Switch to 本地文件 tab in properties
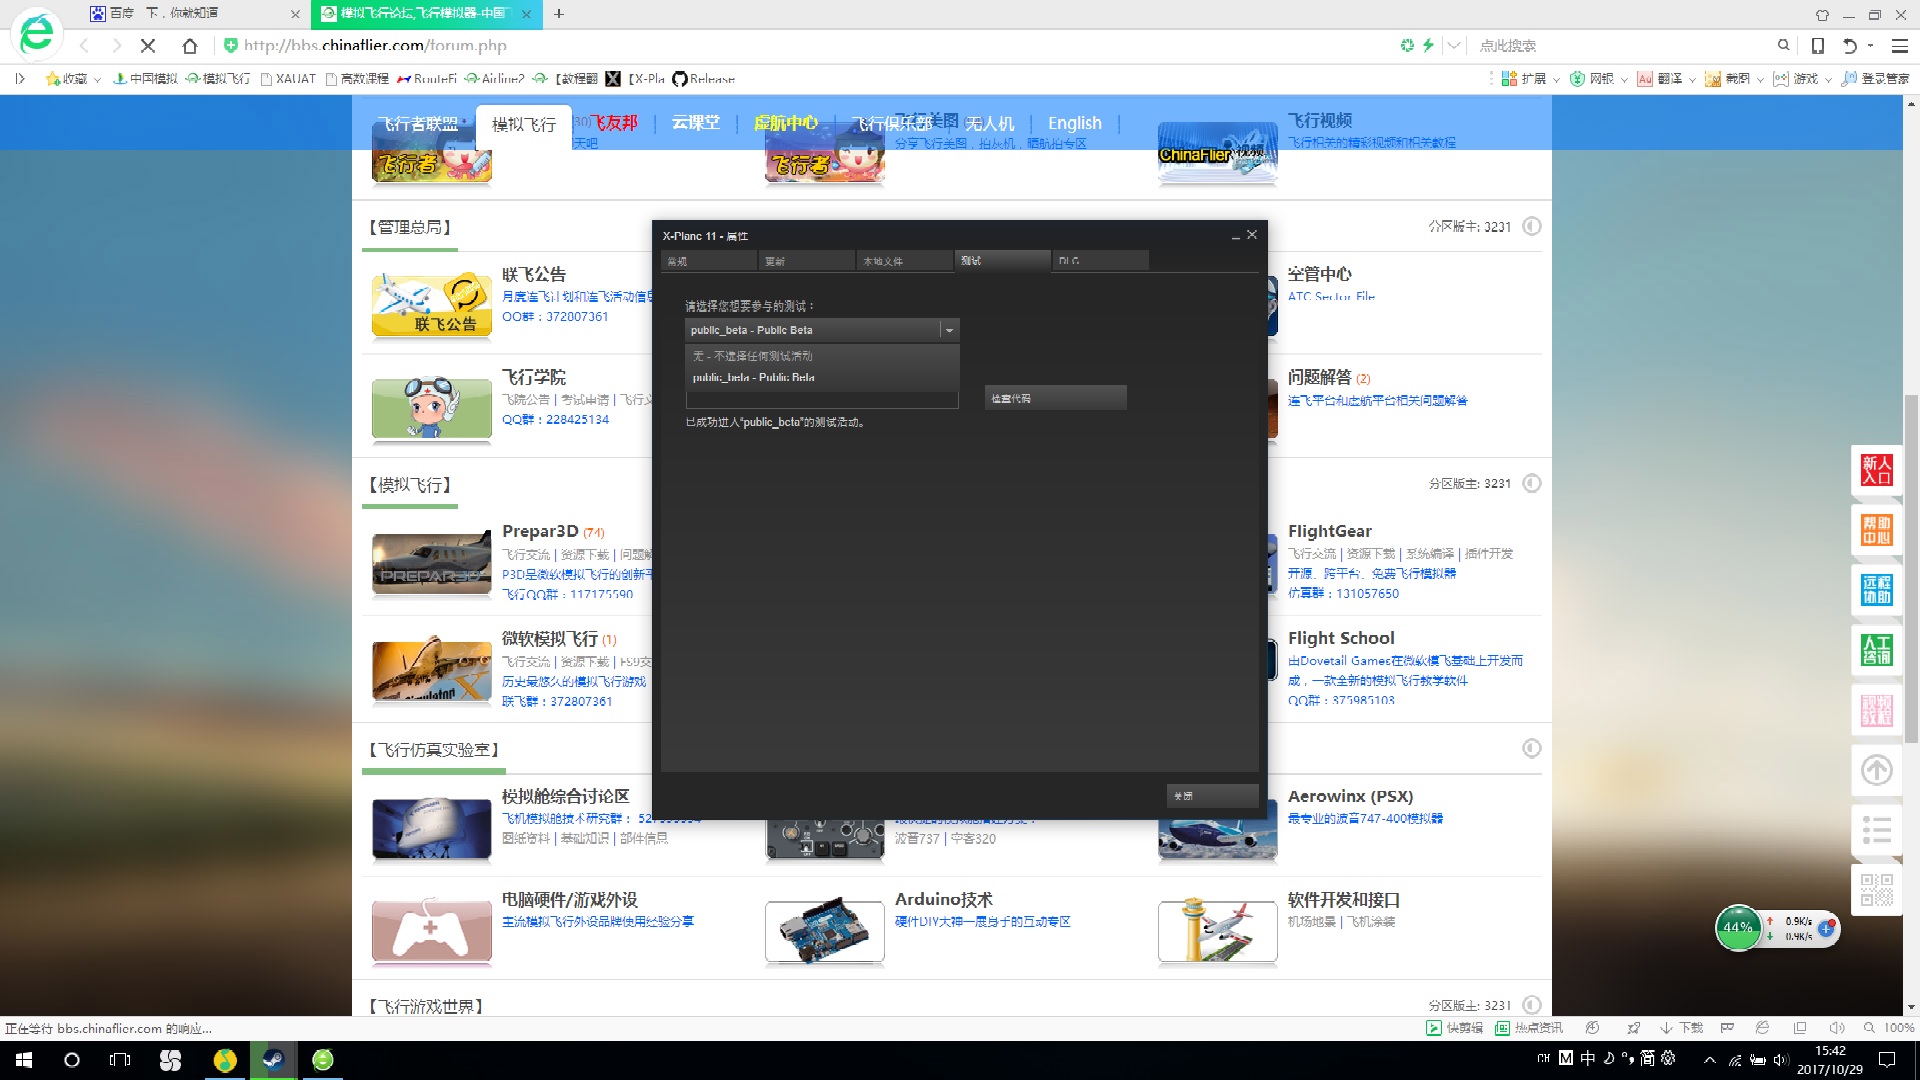The width and height of the screenshot is (1920, 1080). (904, 261)
